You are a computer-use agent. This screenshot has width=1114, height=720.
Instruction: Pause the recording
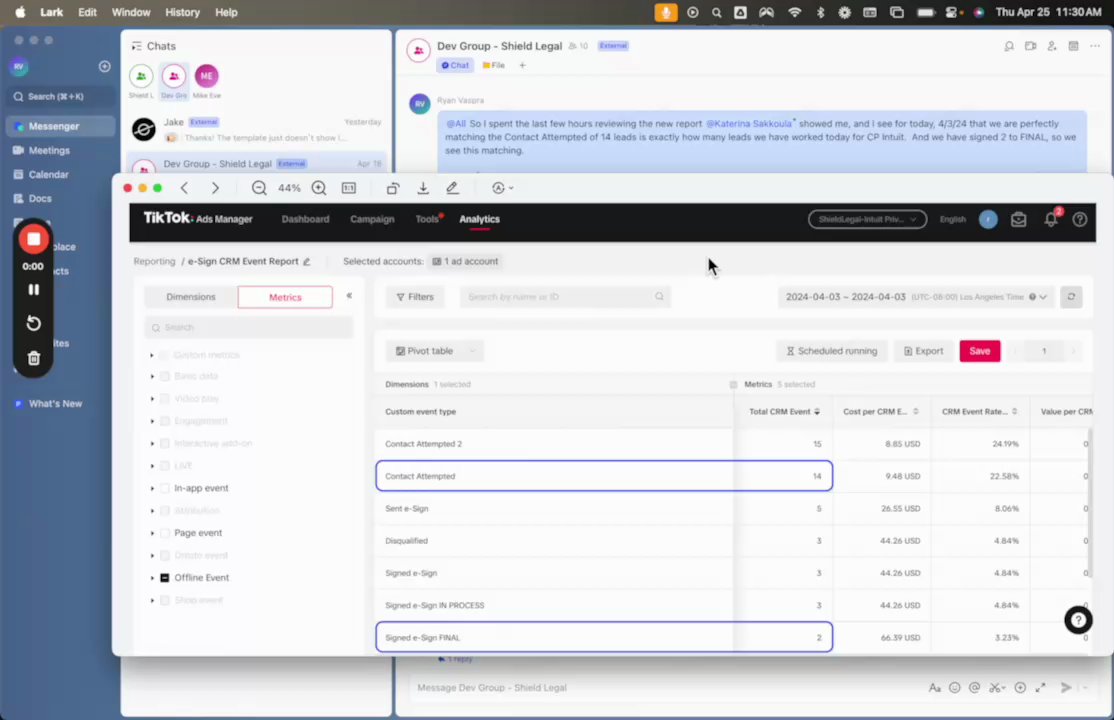[x=33, y=289]
